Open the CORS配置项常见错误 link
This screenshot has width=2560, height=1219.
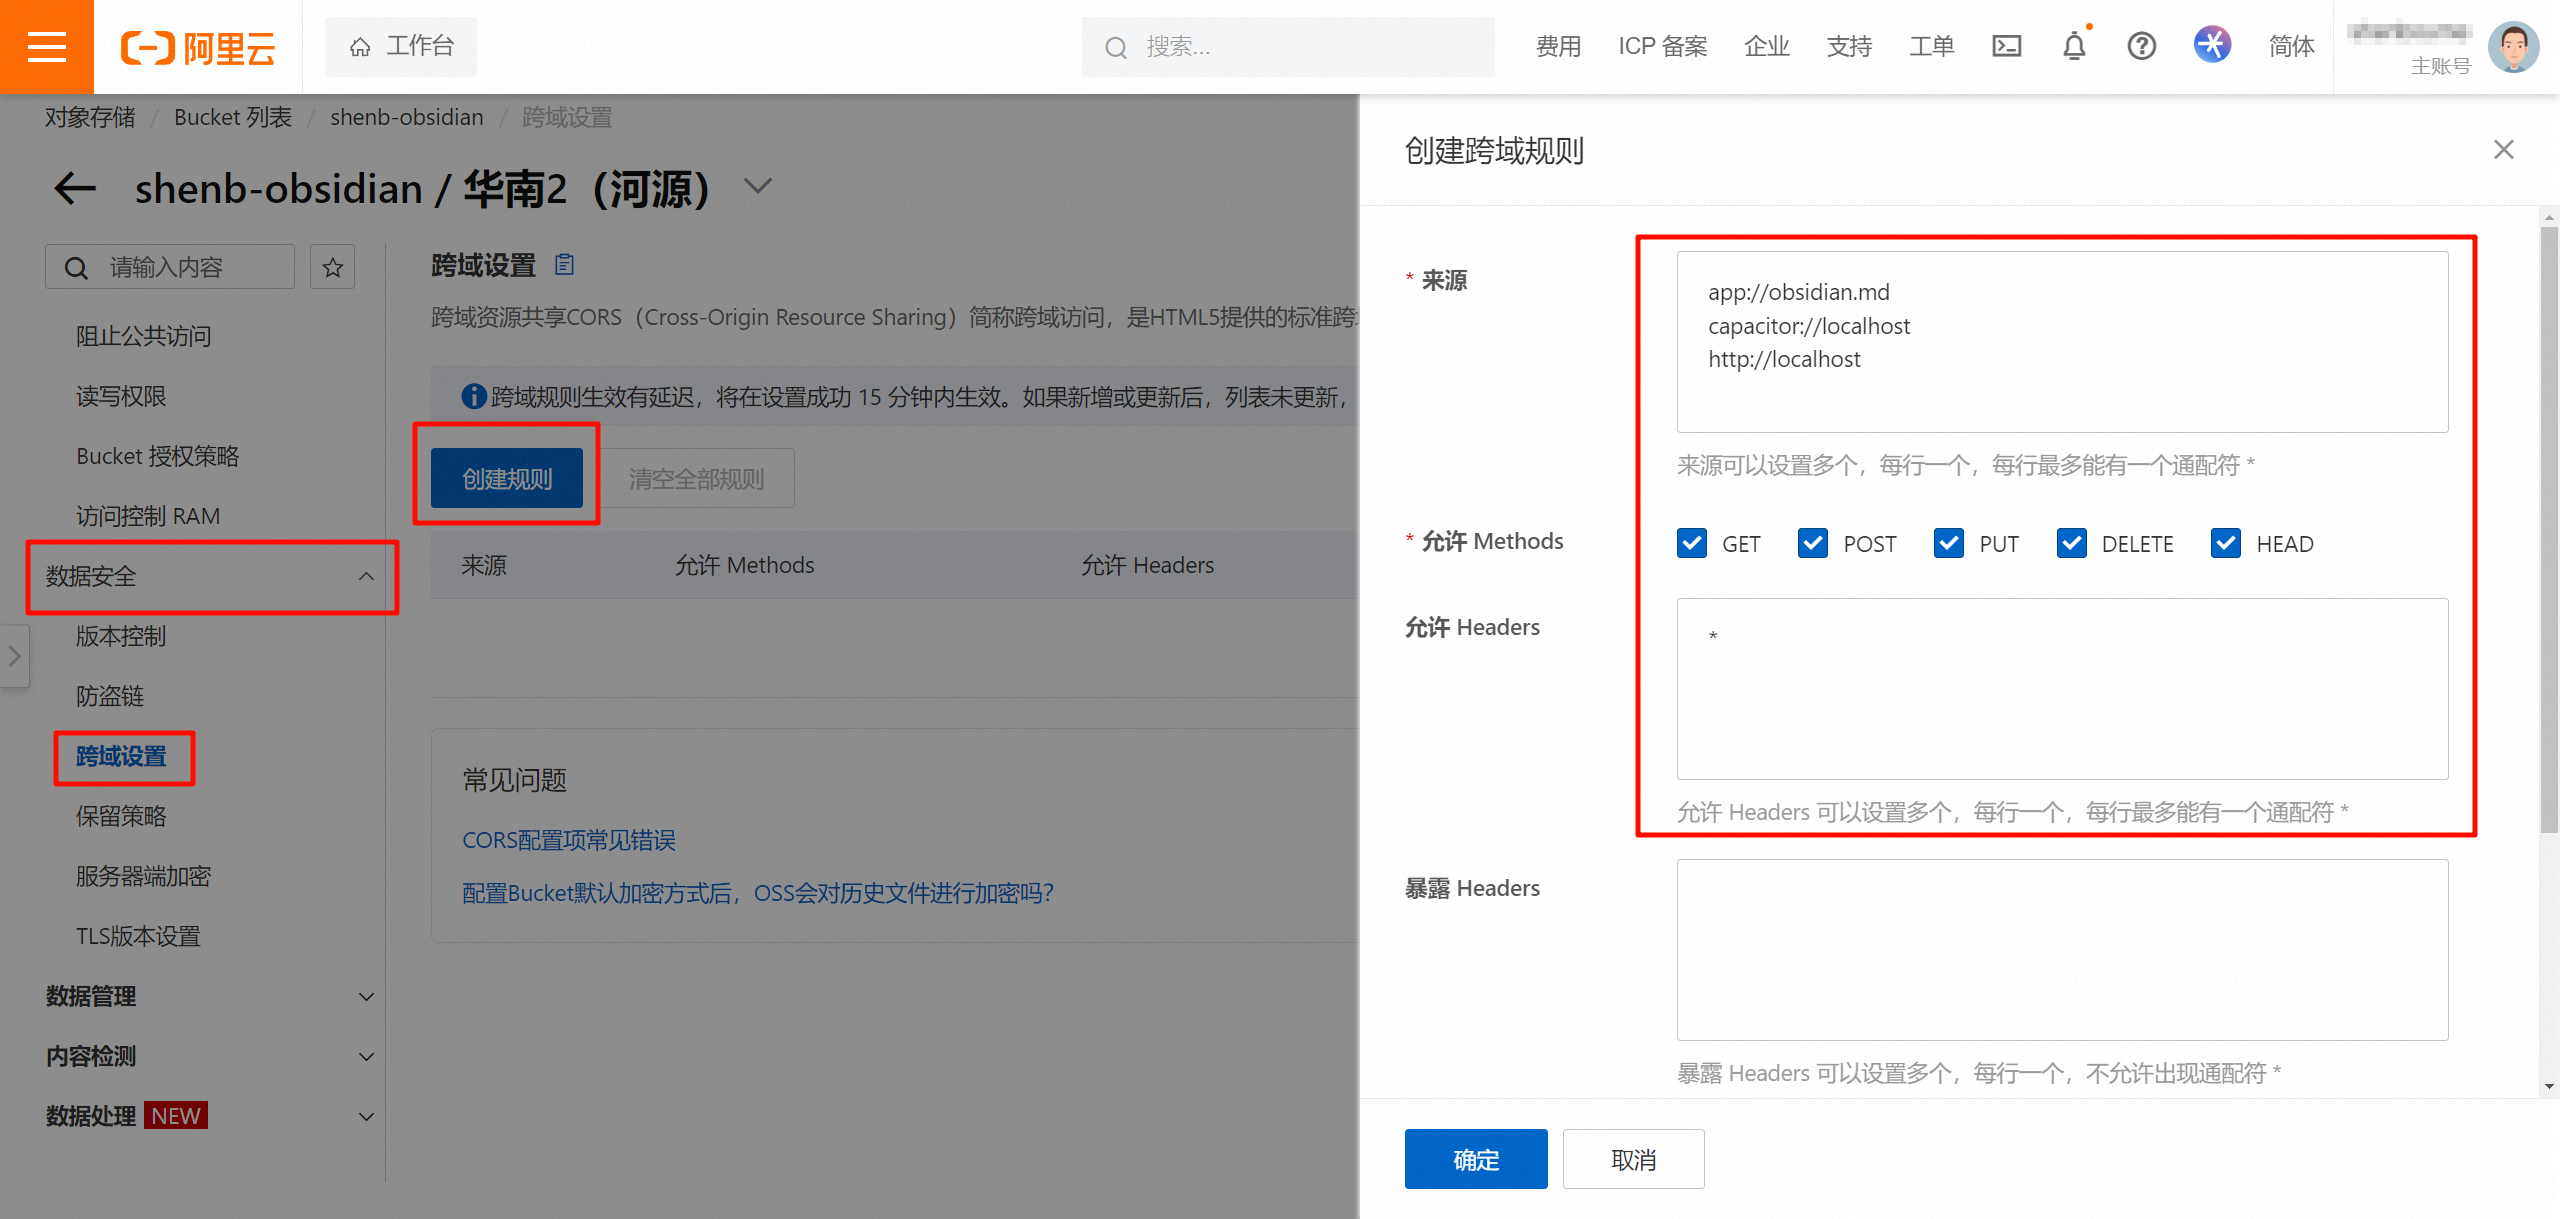(x=569, y=840)
